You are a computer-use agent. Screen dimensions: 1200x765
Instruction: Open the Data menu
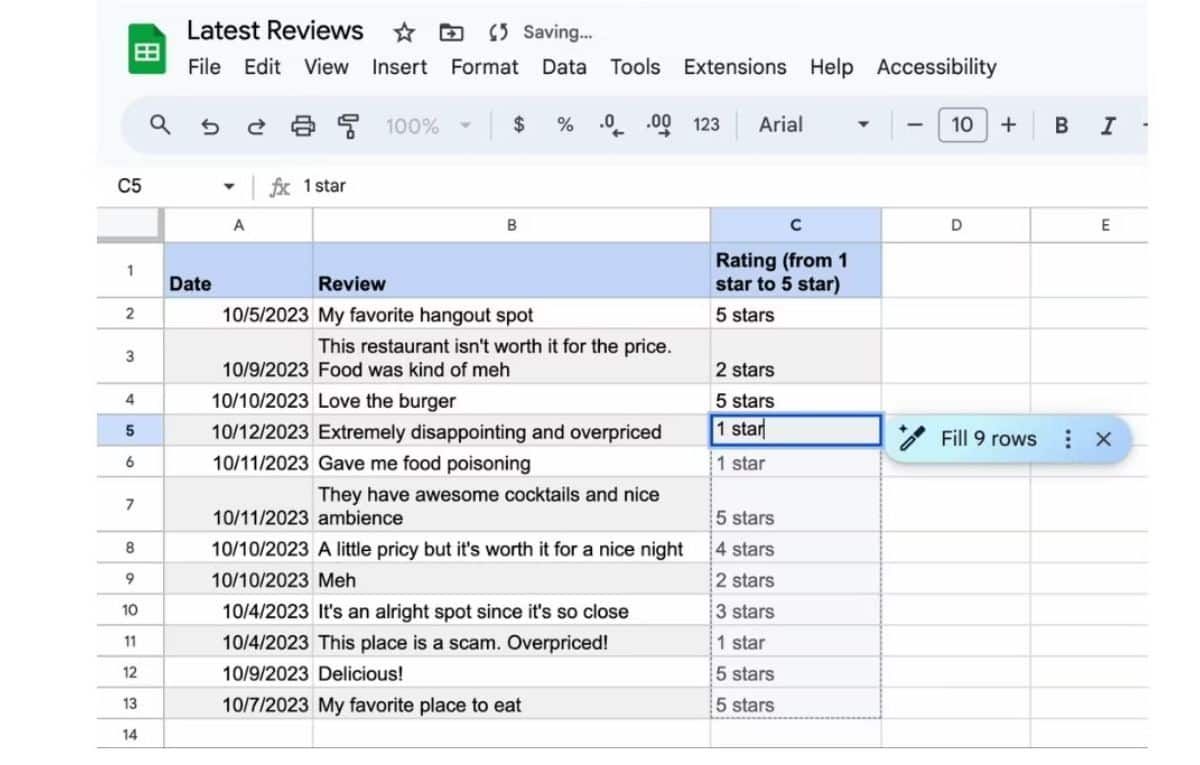tap(564, 67)
